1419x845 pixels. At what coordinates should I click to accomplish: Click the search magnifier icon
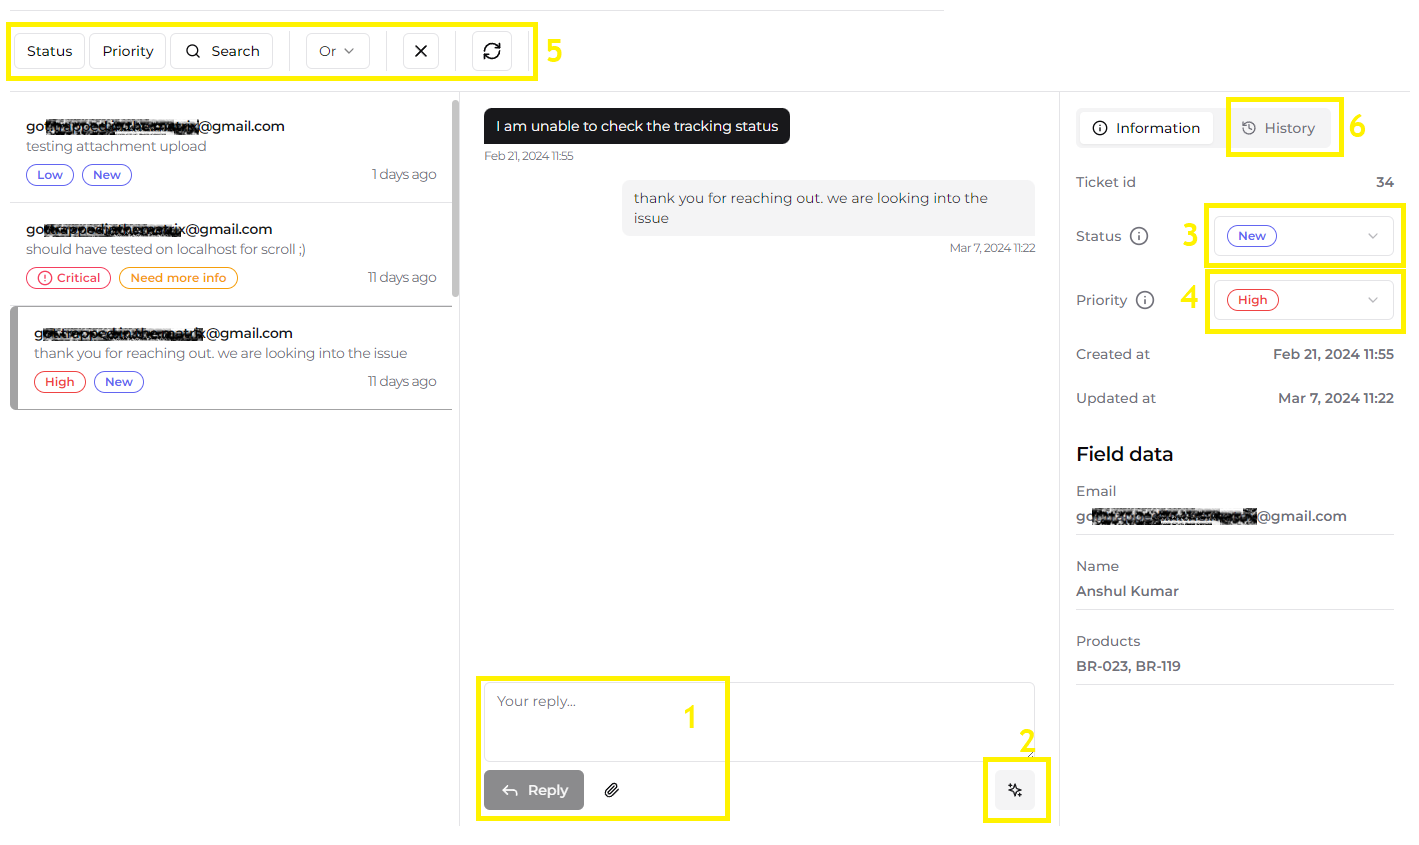(193, 51)
